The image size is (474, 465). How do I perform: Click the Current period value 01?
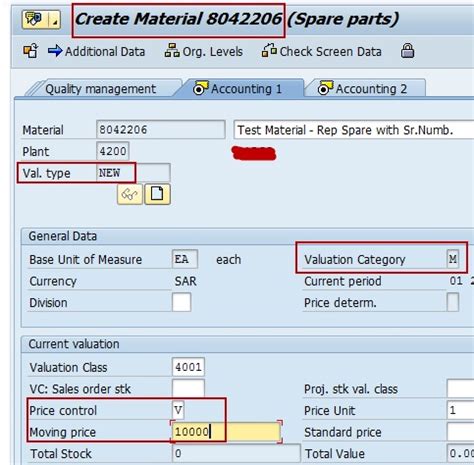click(x=456, y=281)
